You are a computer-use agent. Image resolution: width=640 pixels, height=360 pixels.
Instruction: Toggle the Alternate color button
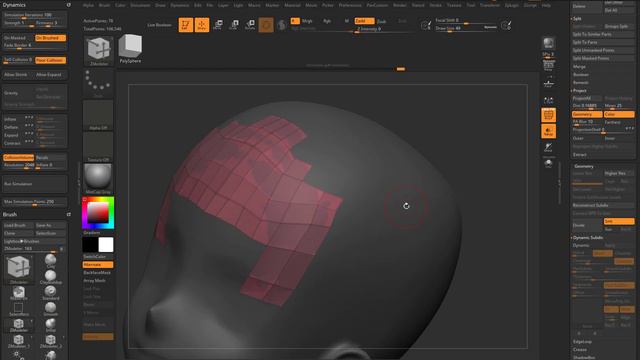tap(98, 265)
